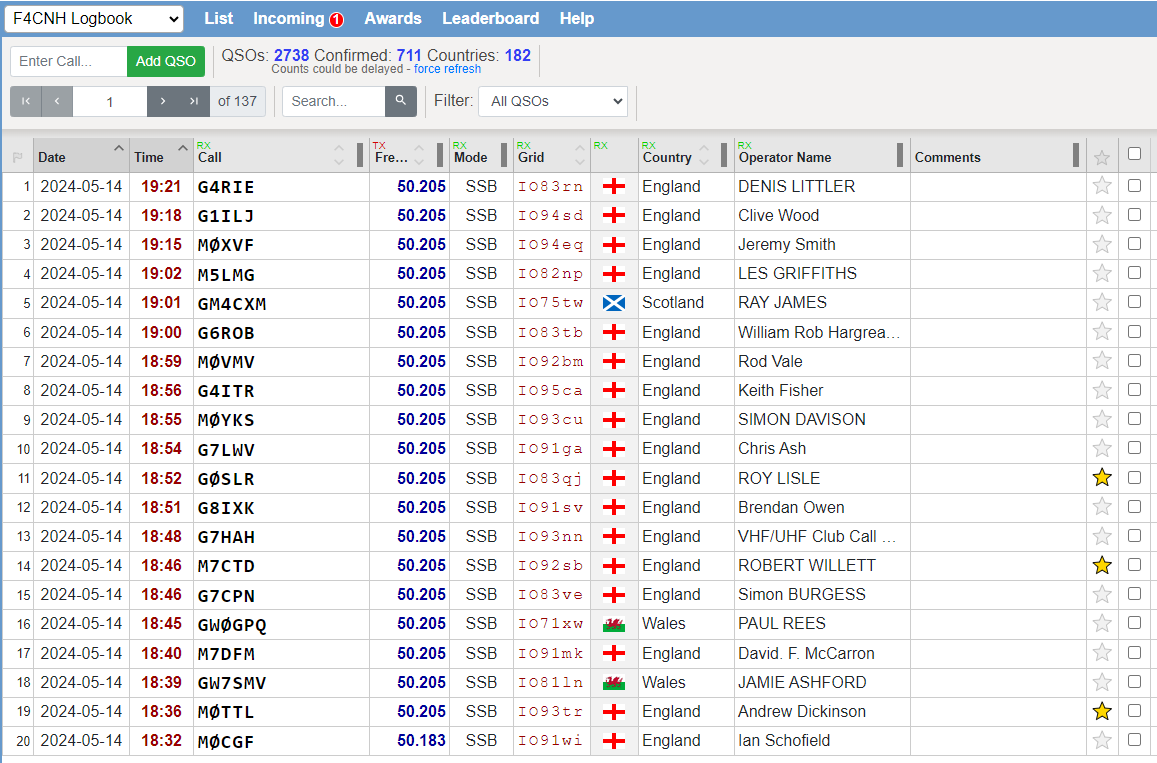This screenshot has height=763, width=1157.
Task: Click the Mode column header
Action: point(480,156)
